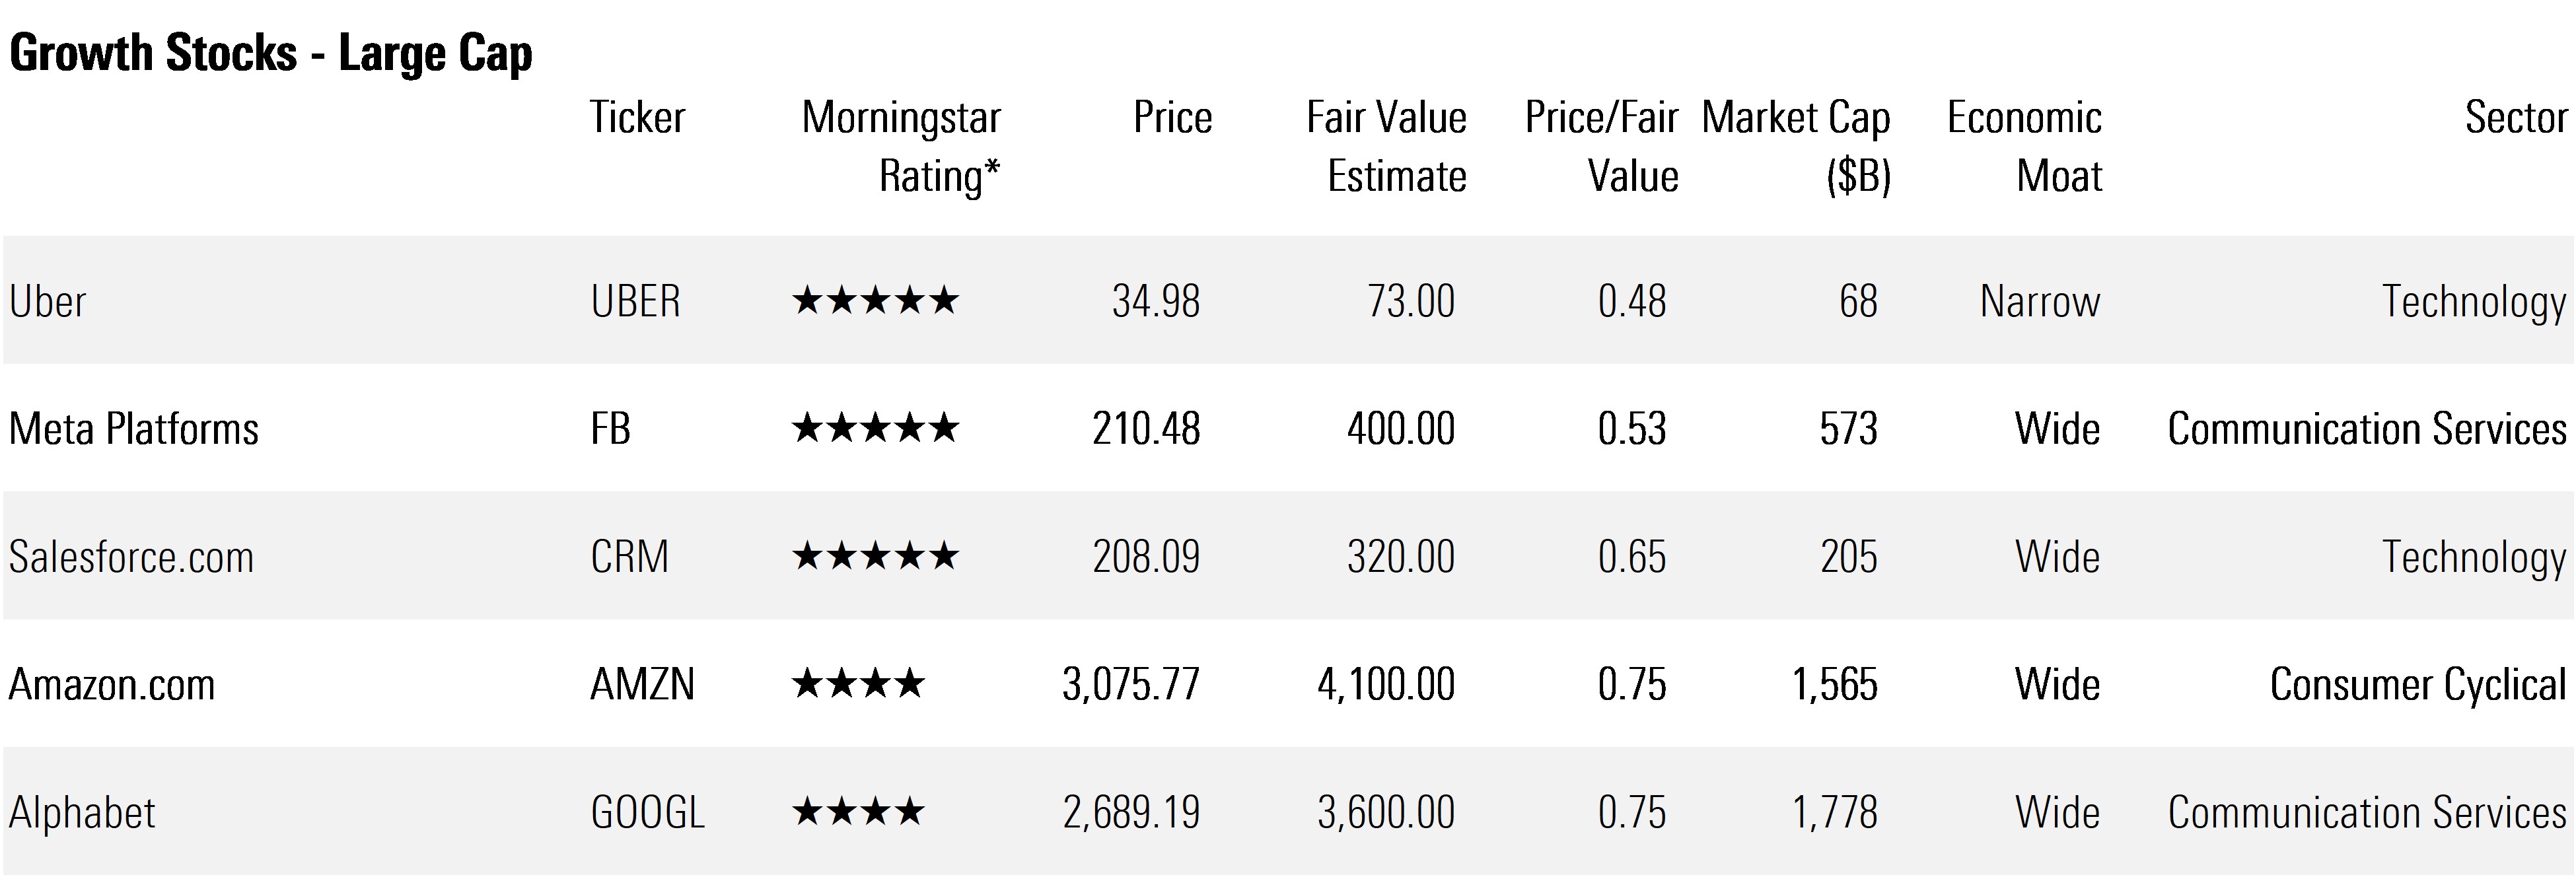The width and height of the screenshot is (2576, 877).
Task: Click the Sector column header
Action: tap(2515, 118)
